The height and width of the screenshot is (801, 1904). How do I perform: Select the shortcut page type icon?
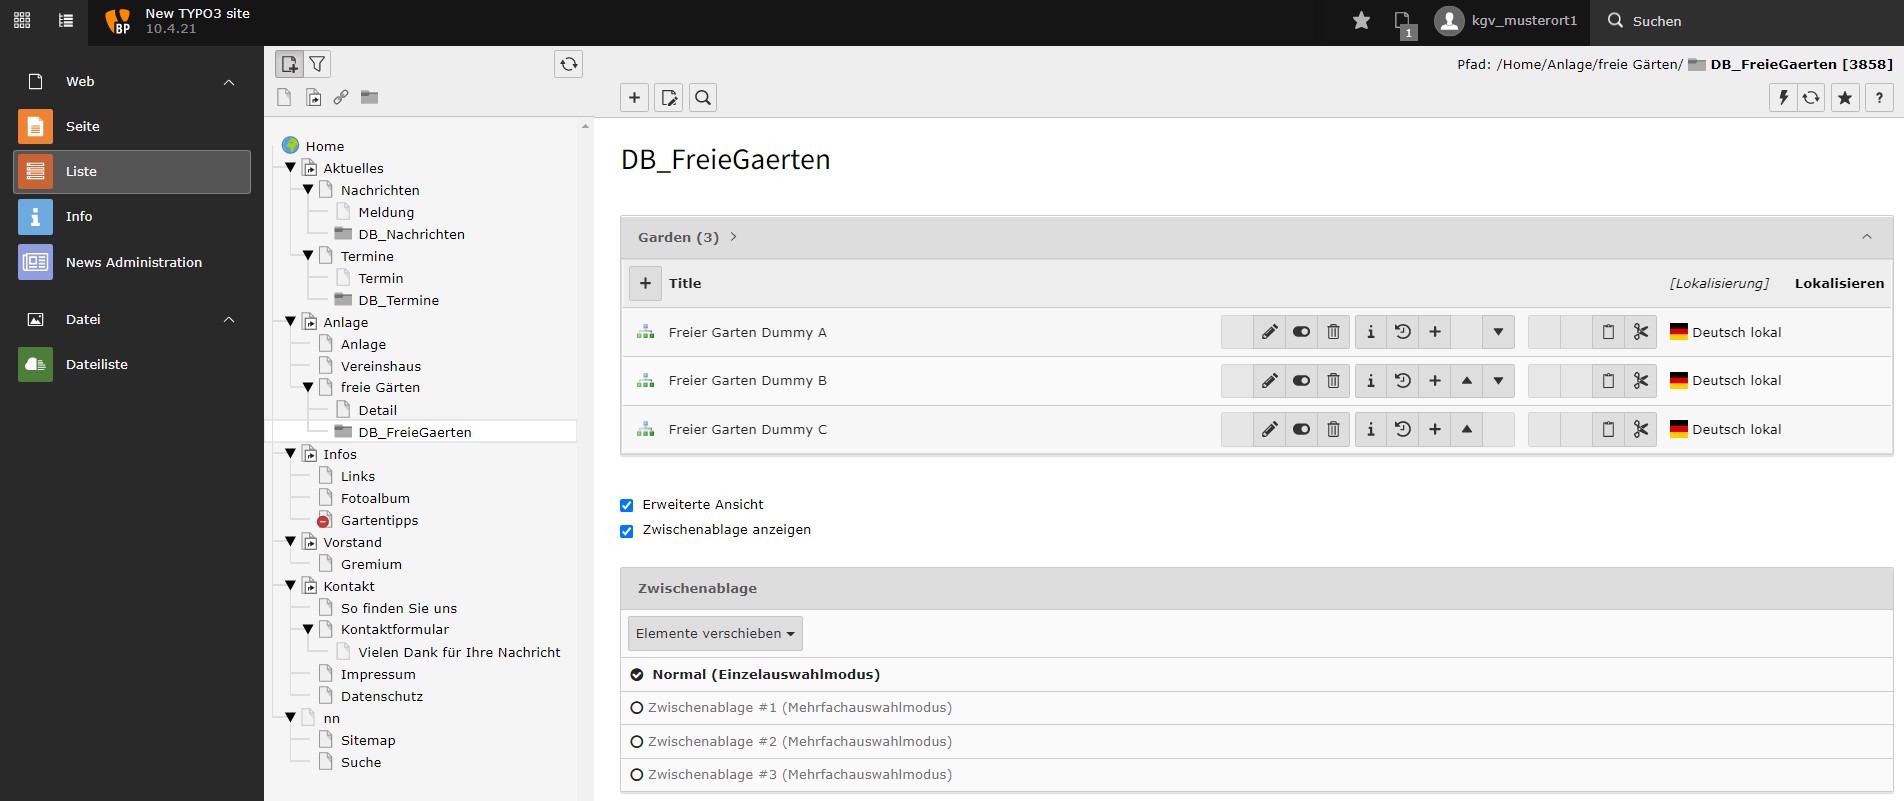tap(313, 97)
